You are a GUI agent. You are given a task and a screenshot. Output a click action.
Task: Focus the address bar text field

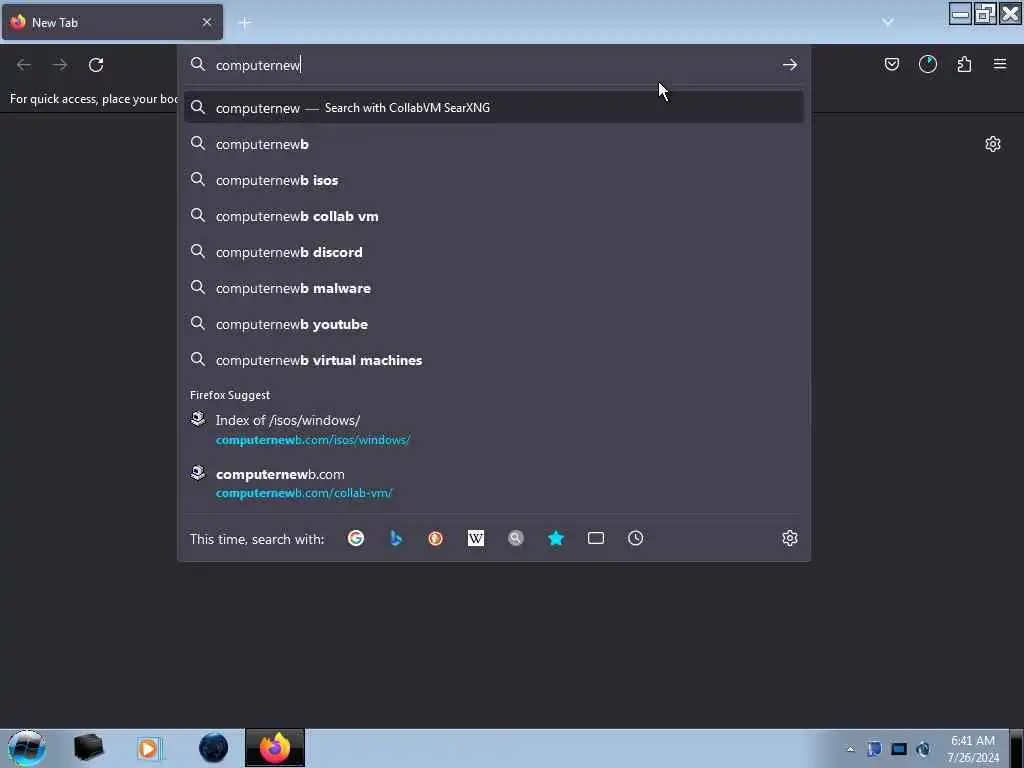[493, 65]
